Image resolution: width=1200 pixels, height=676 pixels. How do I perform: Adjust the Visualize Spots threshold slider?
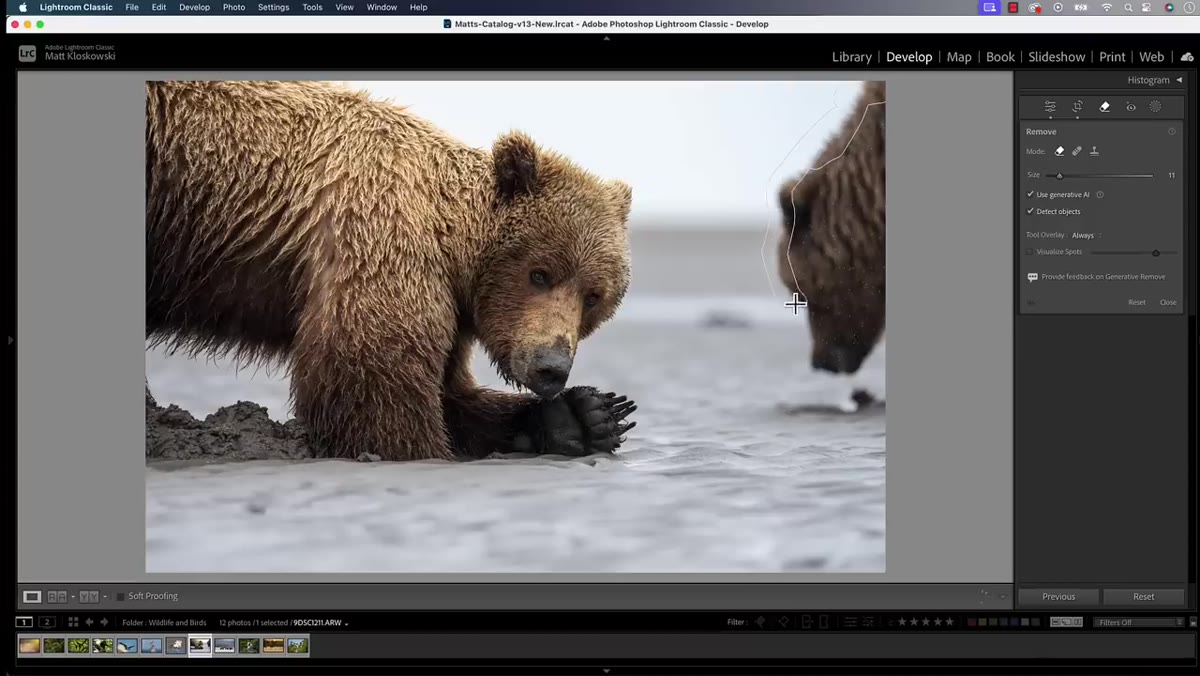1156,252
